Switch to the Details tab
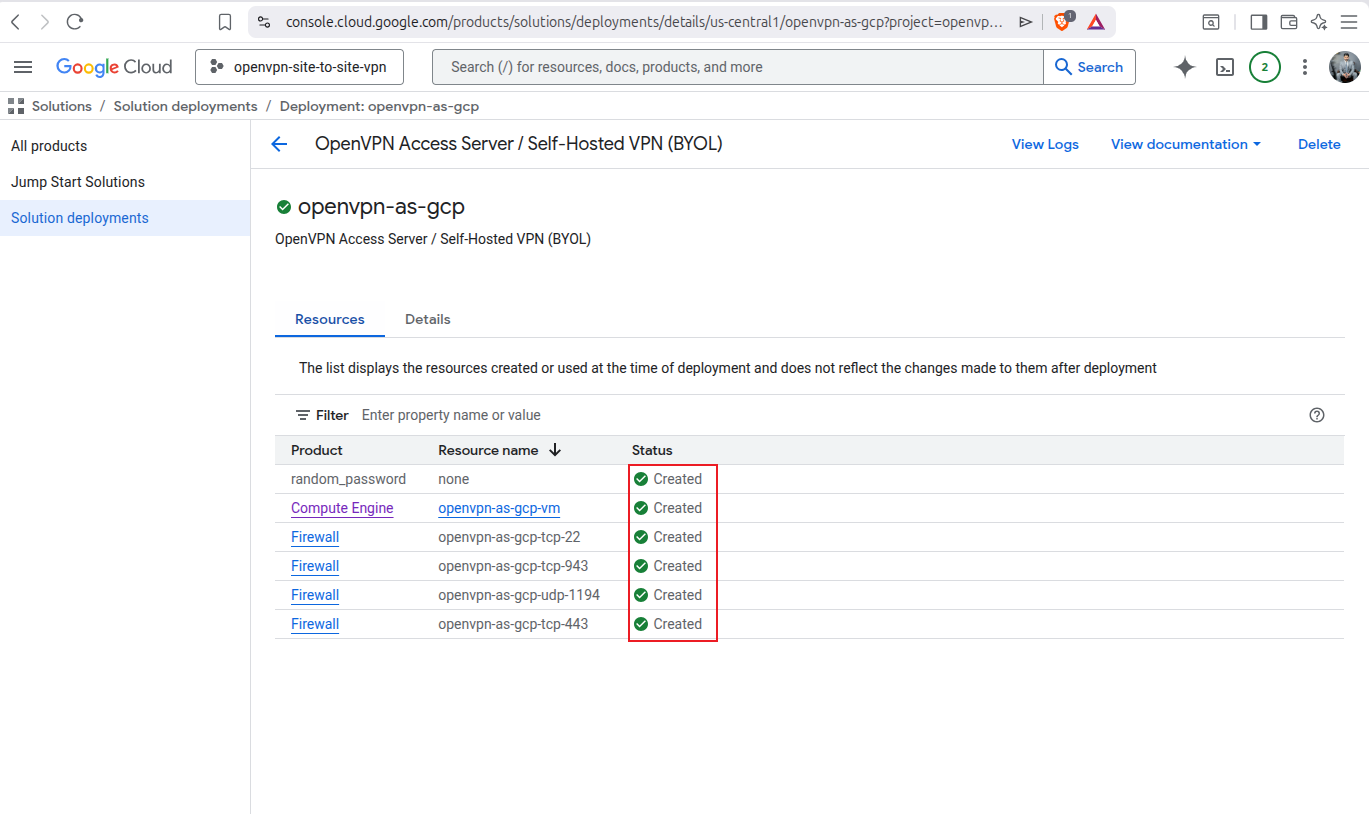 click(x=428, y=319)
